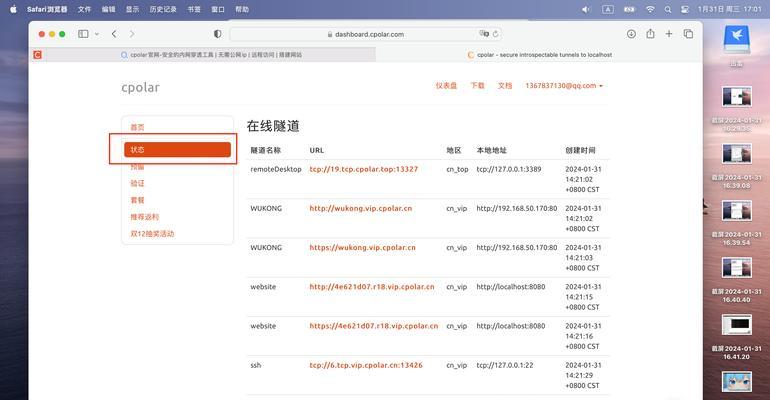
Task: Select the bird drive icon on desktop
Action: click(x=737, y=40)
